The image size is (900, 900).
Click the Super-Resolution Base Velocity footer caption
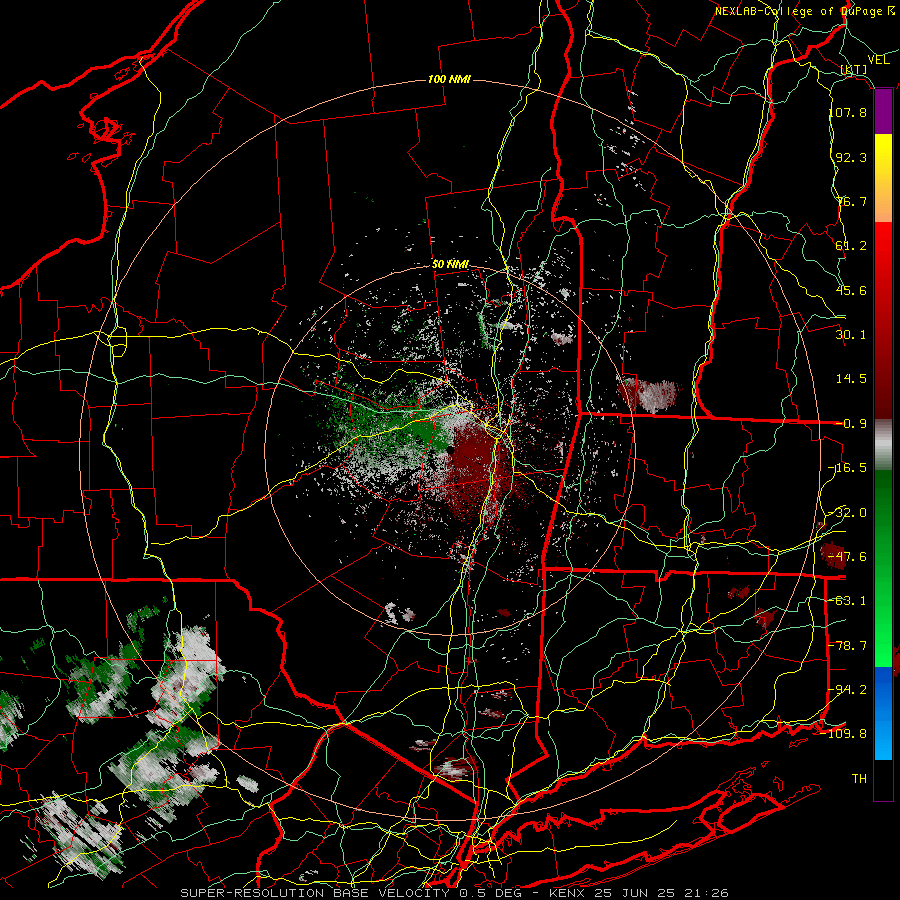(x=454, y=893)
